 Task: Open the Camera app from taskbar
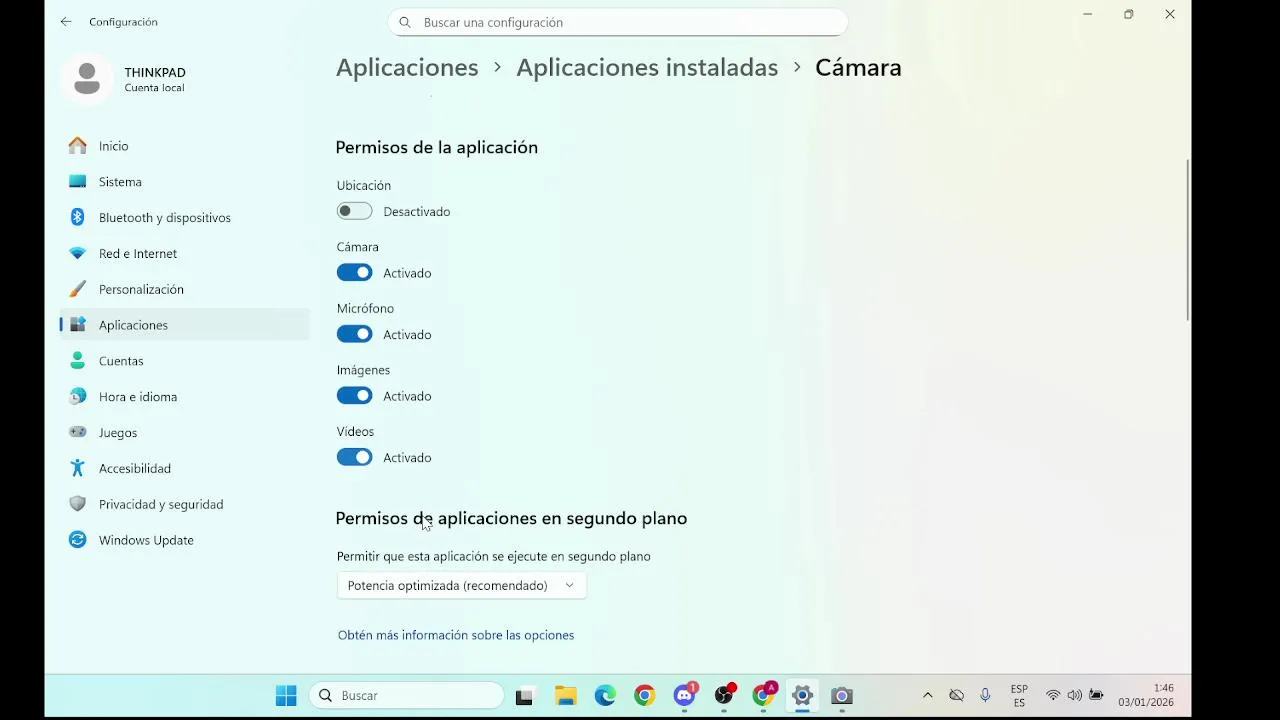coord(842,696)
